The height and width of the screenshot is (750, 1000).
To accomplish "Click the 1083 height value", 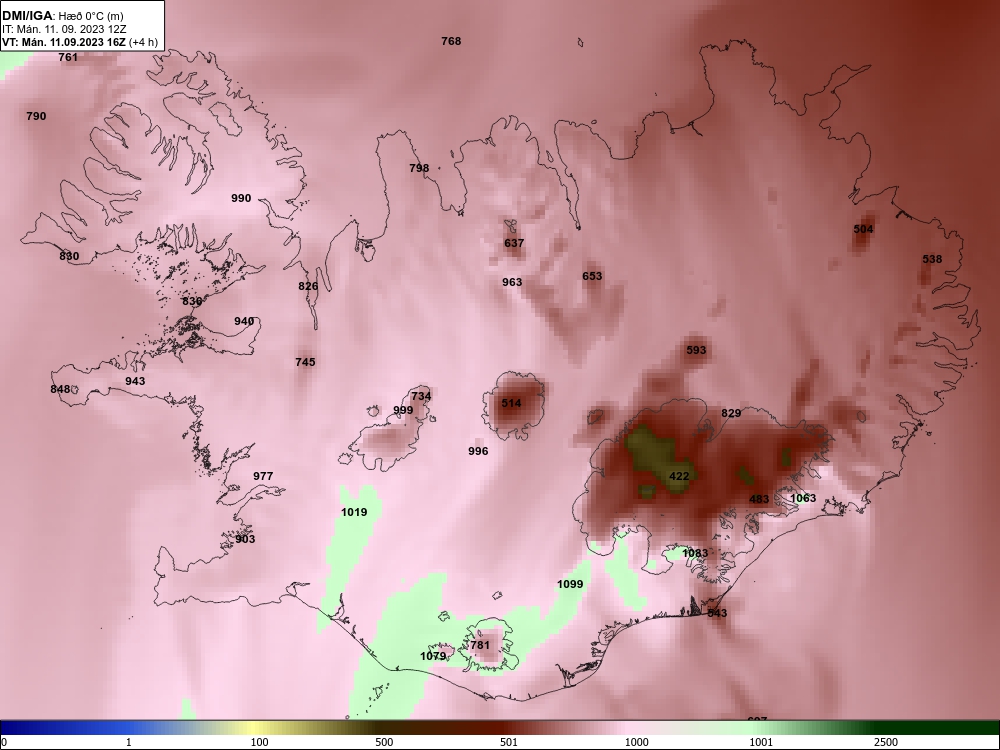I will [695, 553].
